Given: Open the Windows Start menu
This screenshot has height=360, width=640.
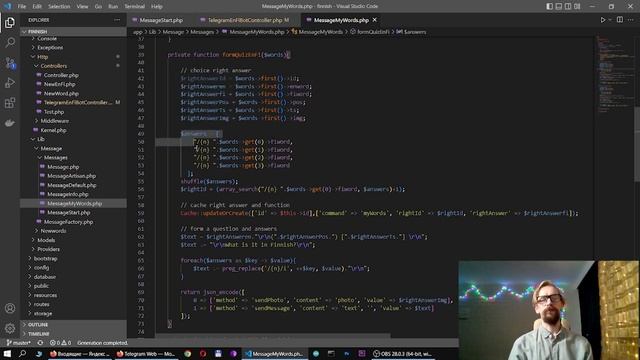Looking at the screenshot, I should pos(7,353).
